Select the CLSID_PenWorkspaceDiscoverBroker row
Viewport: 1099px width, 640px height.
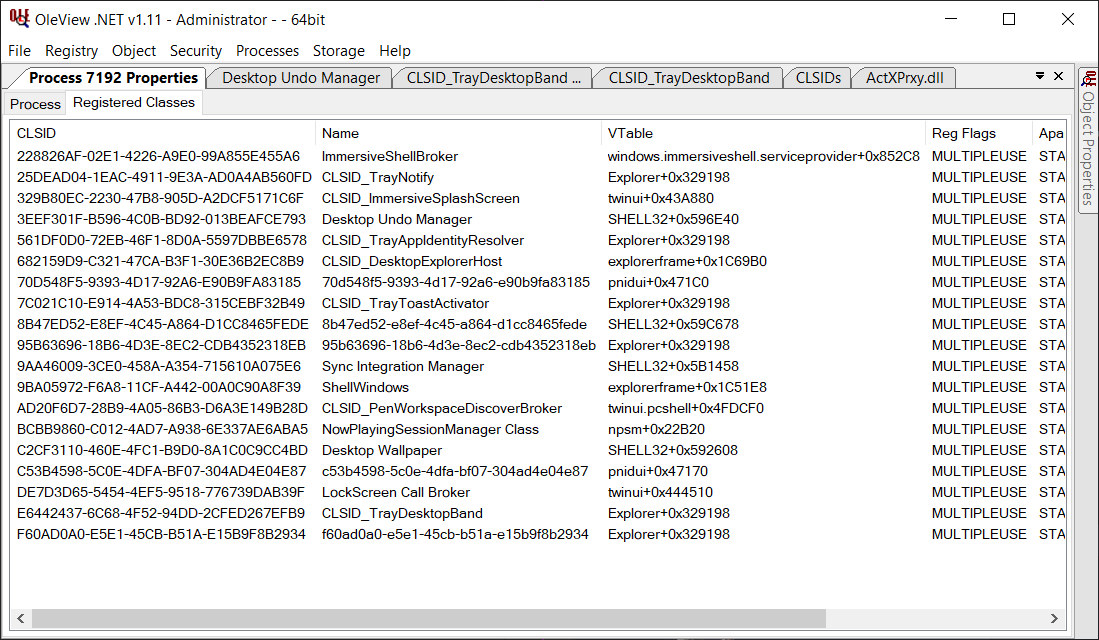pos(538,409)
